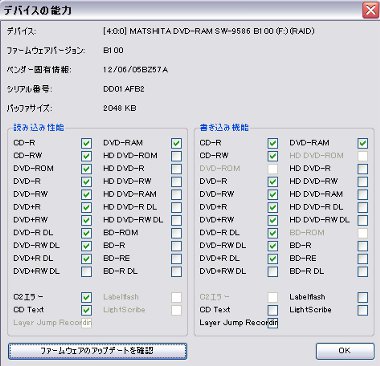Viewport: 380px width, 366px height.
Task: Toggle DVD+RW checkbox in read capabilities
Action: tap(86, 220)
